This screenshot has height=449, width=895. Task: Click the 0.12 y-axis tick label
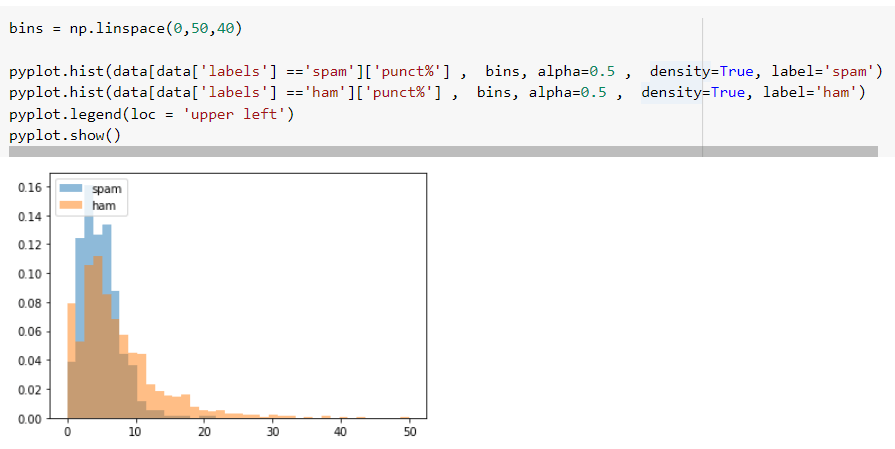30,245
